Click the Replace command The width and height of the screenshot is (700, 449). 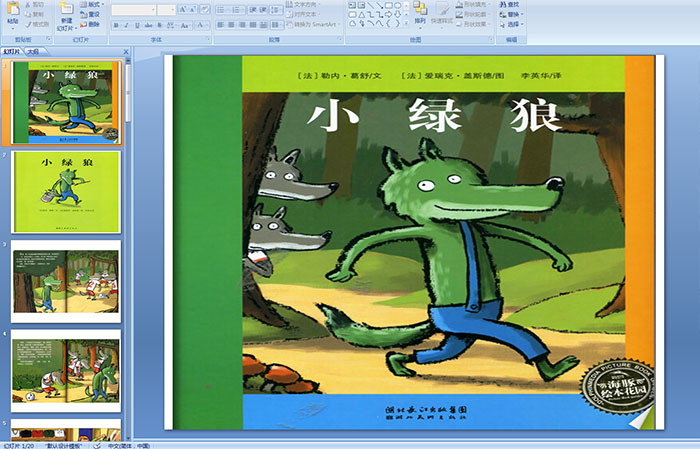click(512, 14)
